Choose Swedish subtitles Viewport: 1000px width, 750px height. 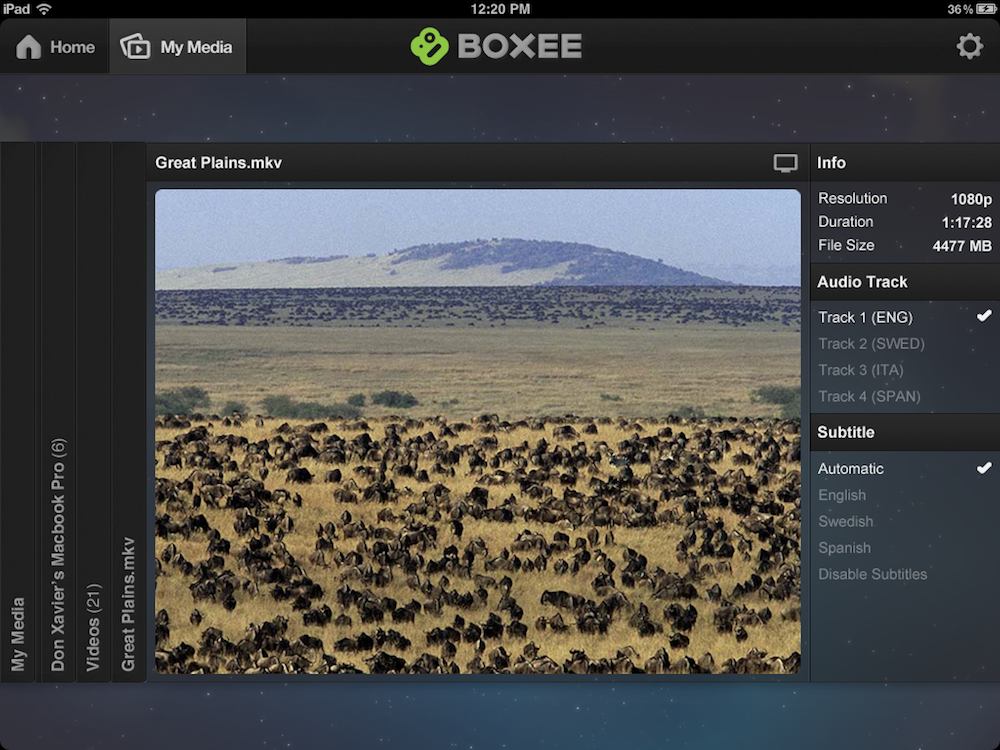845,521
